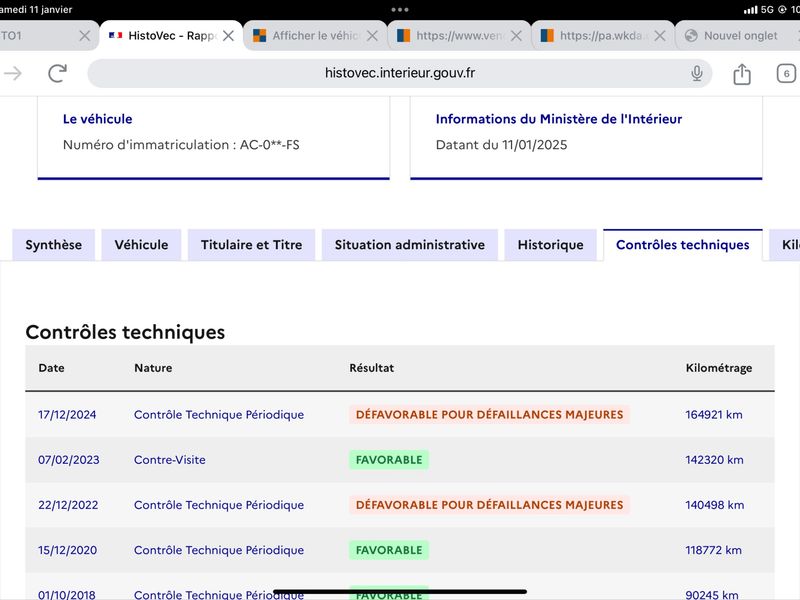Screen dimensions: 800x600
Task: Click the 'Le véhicule' card heading
Action: (x=97, y=119)
